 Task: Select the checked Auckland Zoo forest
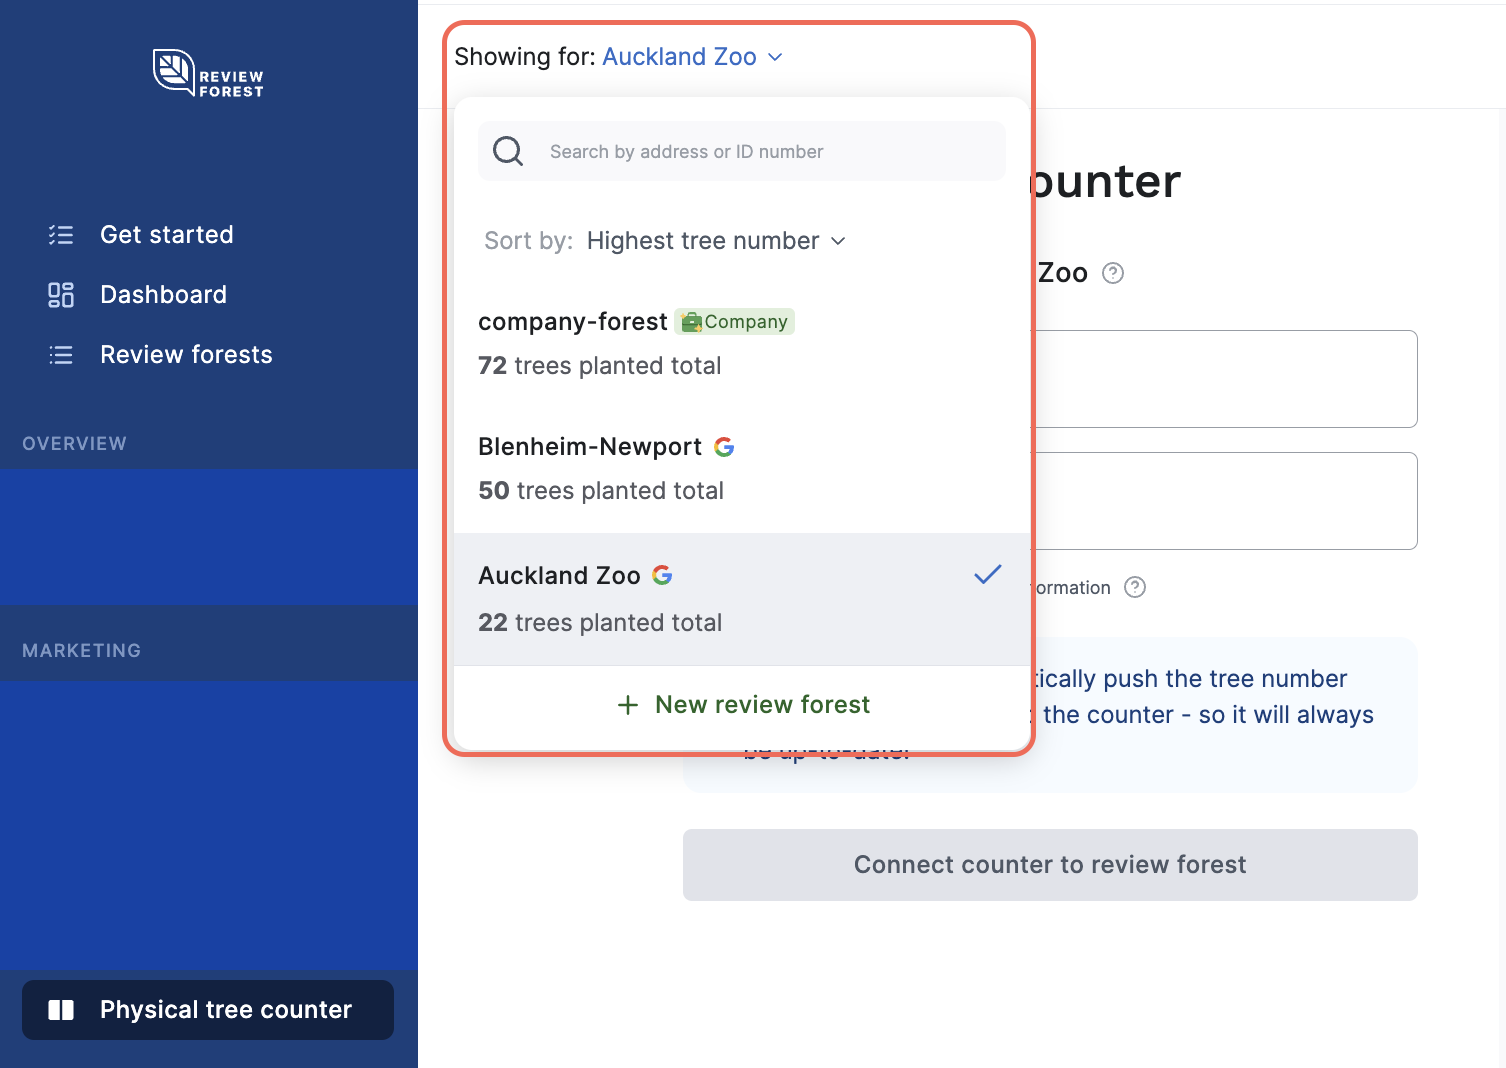(740, 599)
